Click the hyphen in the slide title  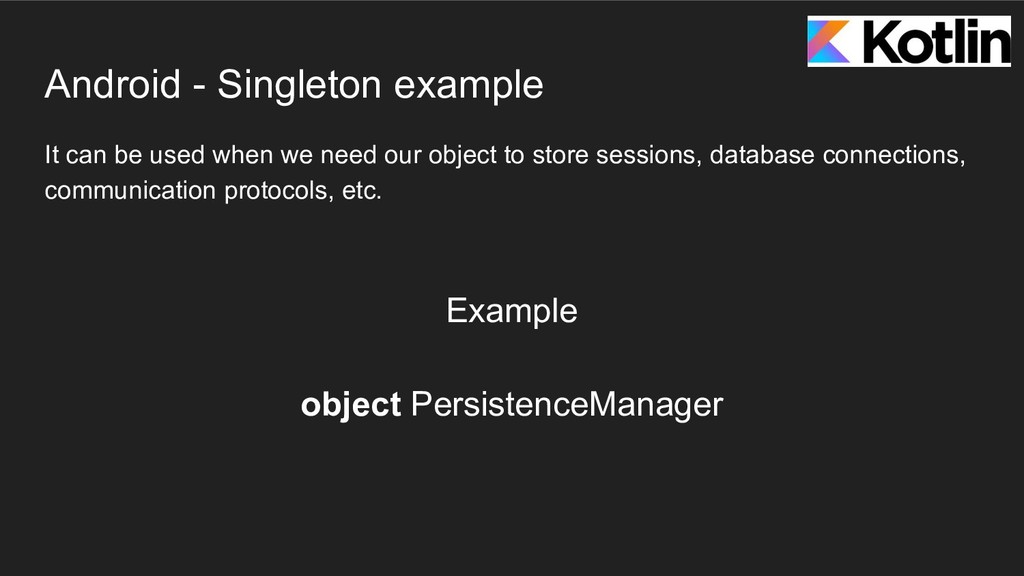pos(201,85)
